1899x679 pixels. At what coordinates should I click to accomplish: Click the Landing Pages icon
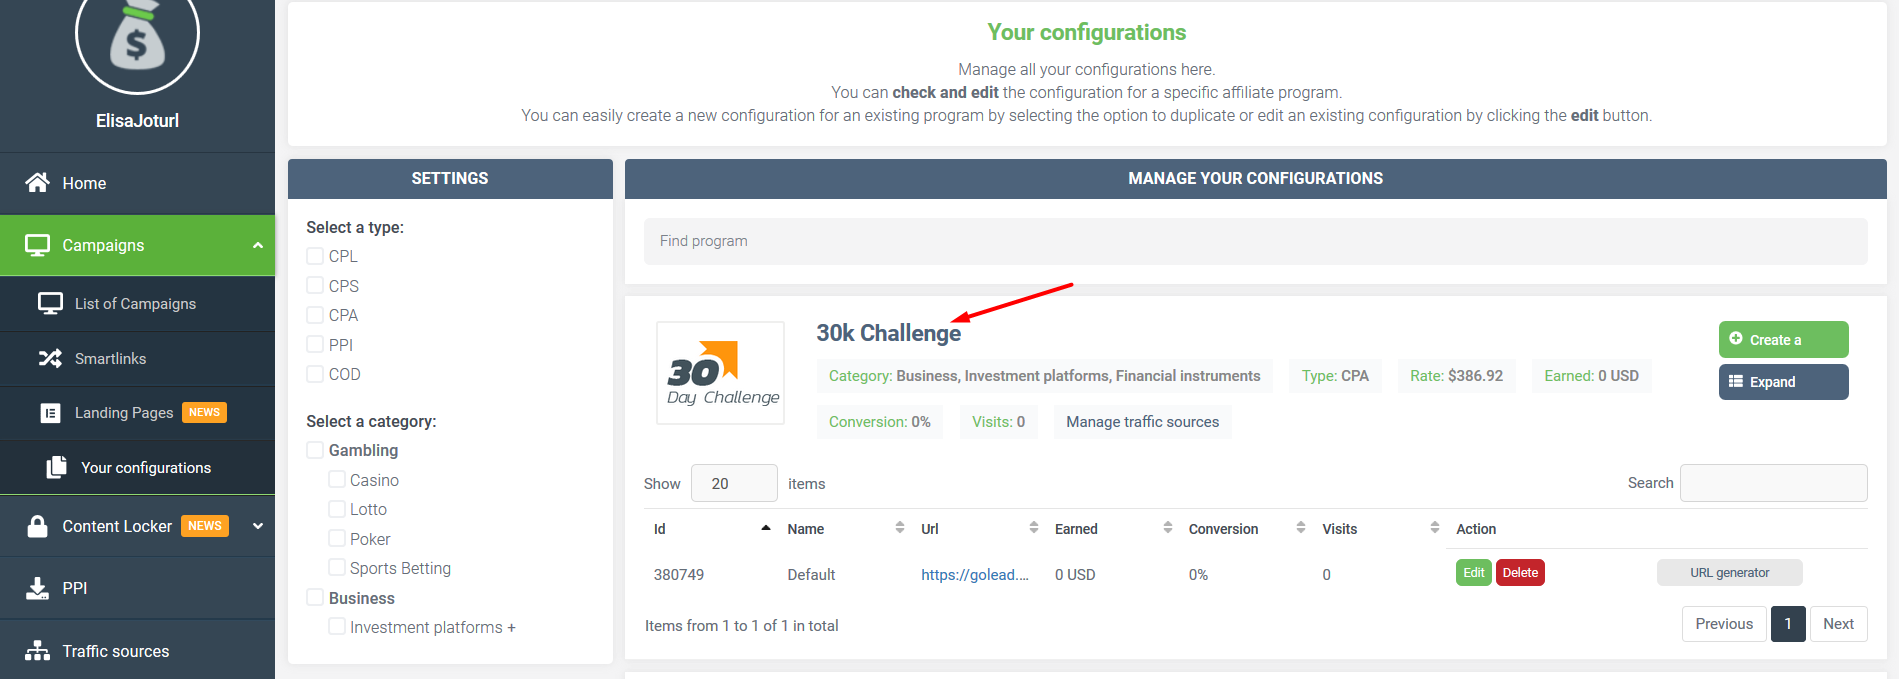[x=50, y=413]
